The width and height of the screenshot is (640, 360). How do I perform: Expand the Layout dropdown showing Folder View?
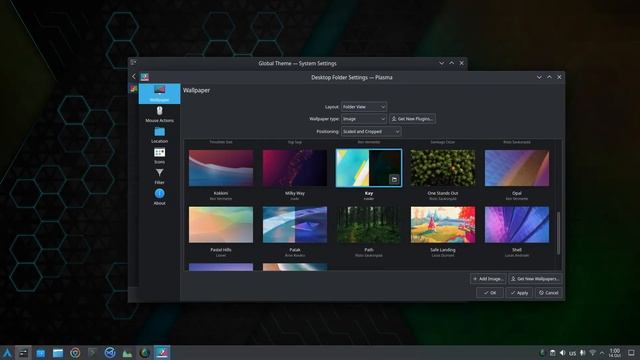click(x=364, y=107)
